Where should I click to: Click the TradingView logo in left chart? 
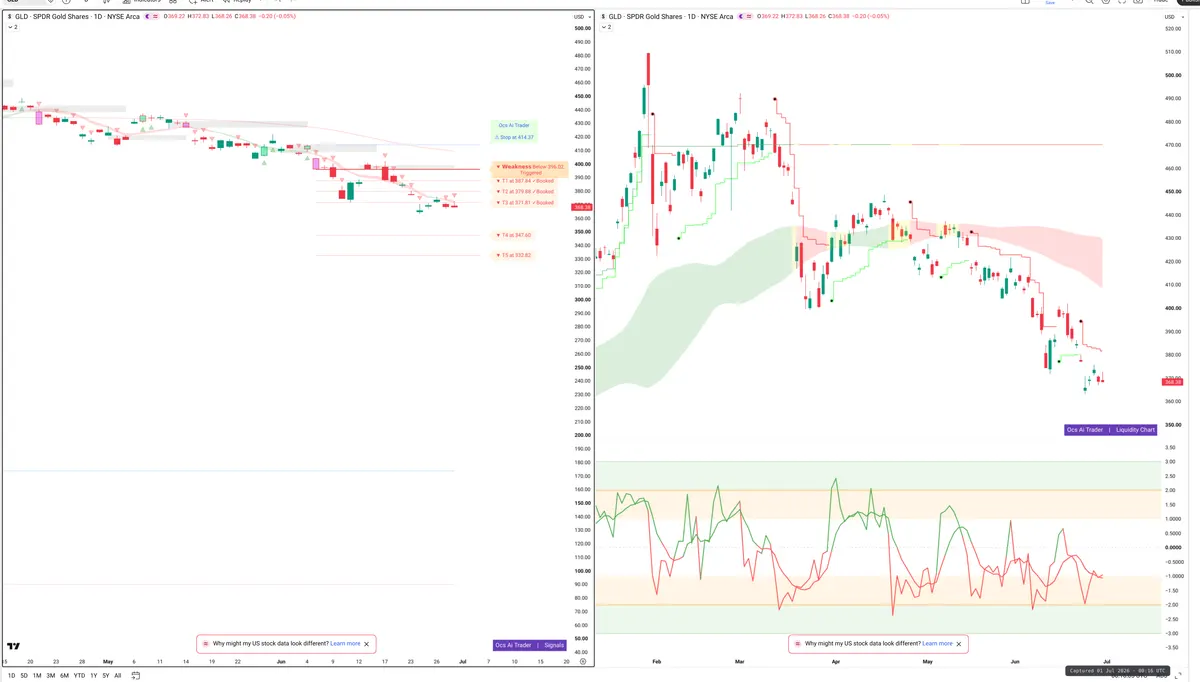[13, 645]
